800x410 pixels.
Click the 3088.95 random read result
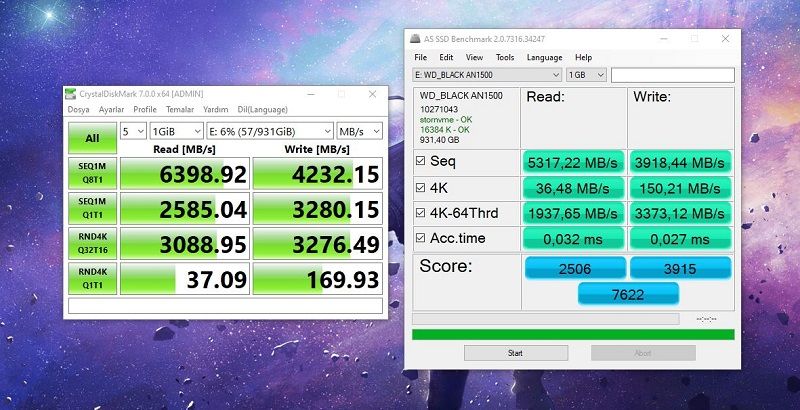185,243
